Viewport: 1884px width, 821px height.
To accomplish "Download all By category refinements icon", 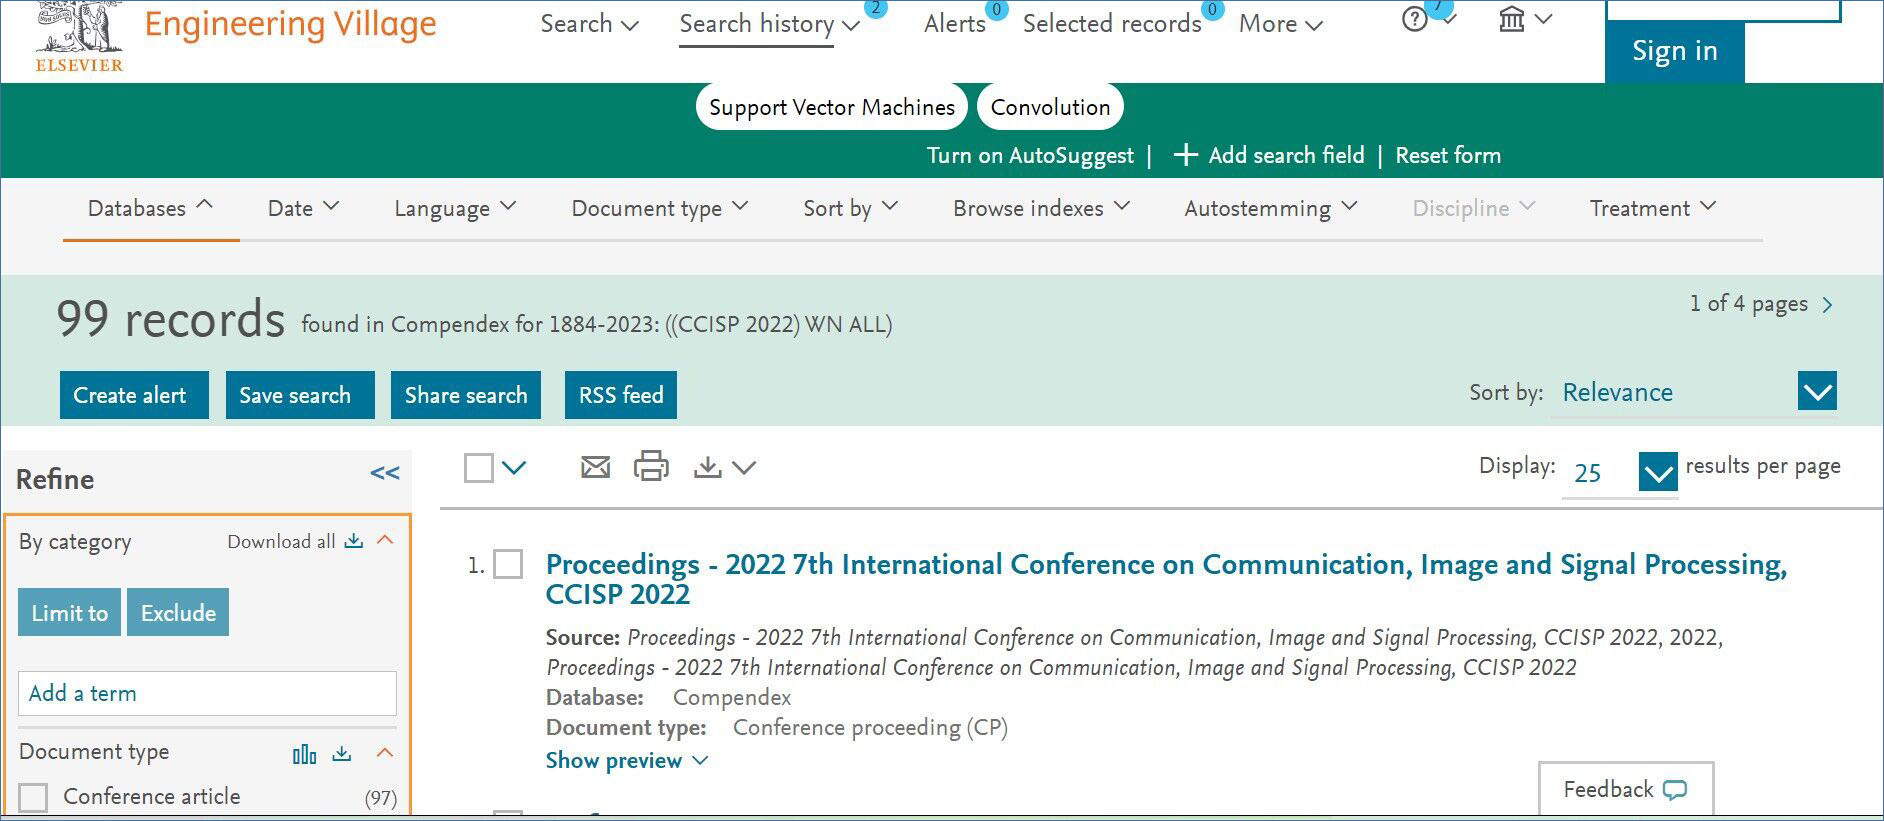I will 354,541.
